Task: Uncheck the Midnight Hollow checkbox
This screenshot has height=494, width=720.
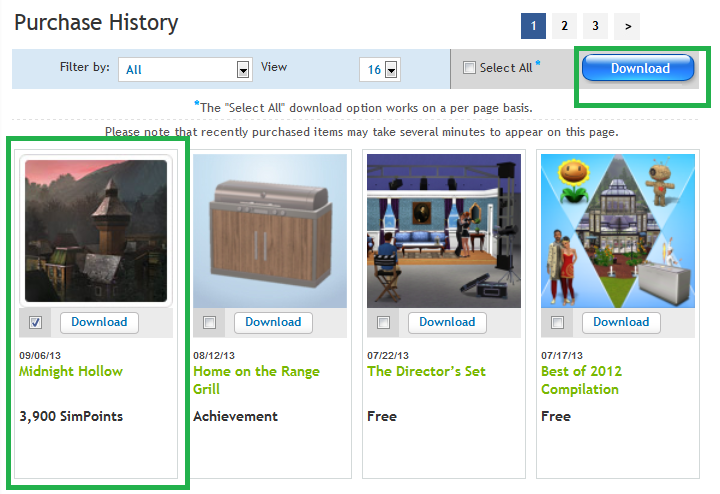Action: (x=35, y=322)
